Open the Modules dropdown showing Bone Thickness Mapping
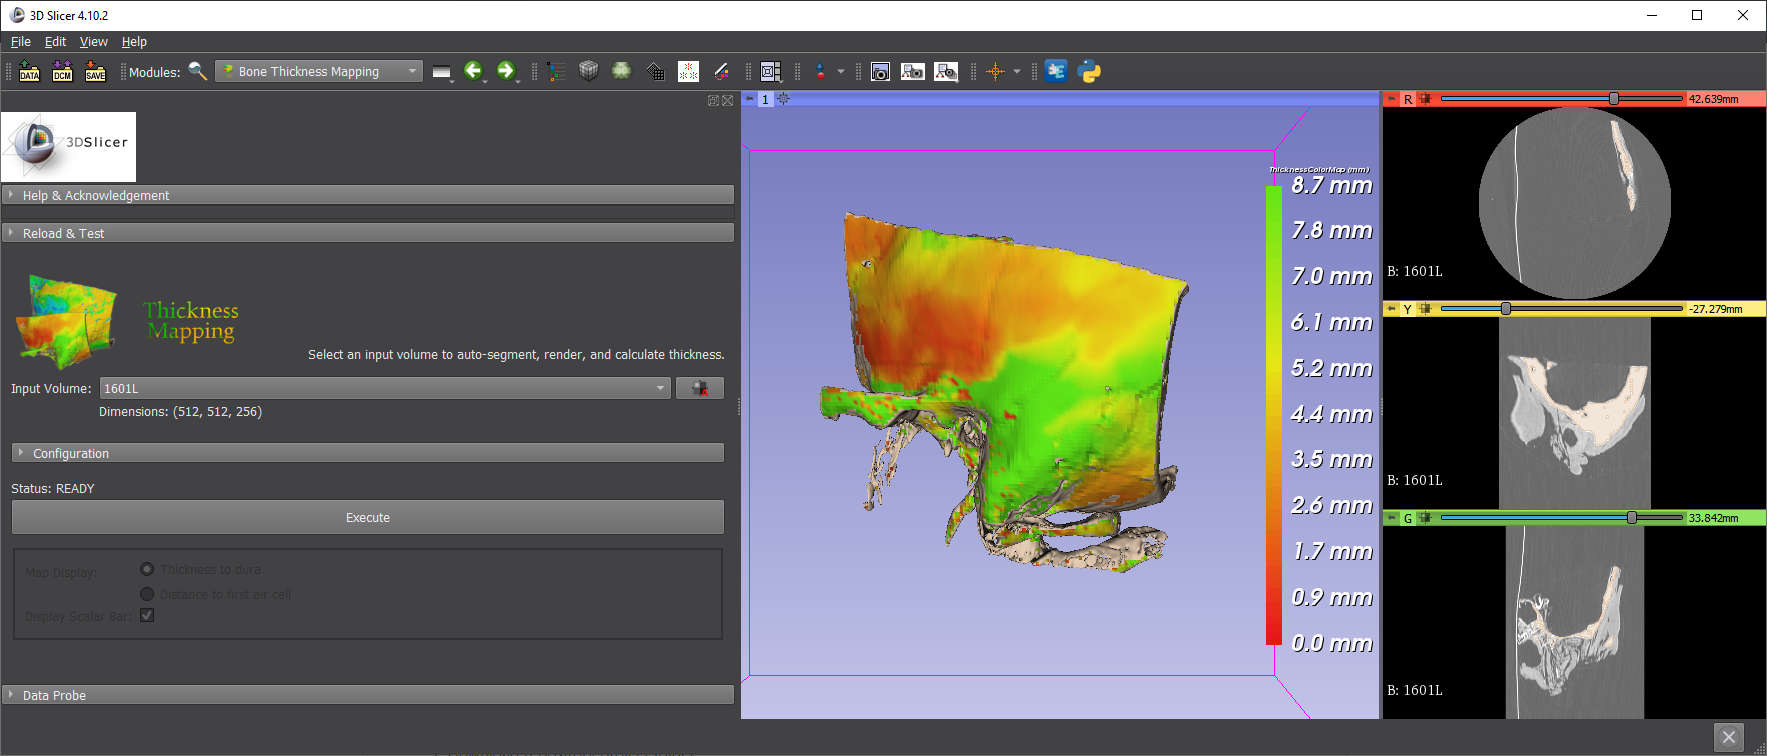Screen dimensions: 1767x756 tap(318, 71)
